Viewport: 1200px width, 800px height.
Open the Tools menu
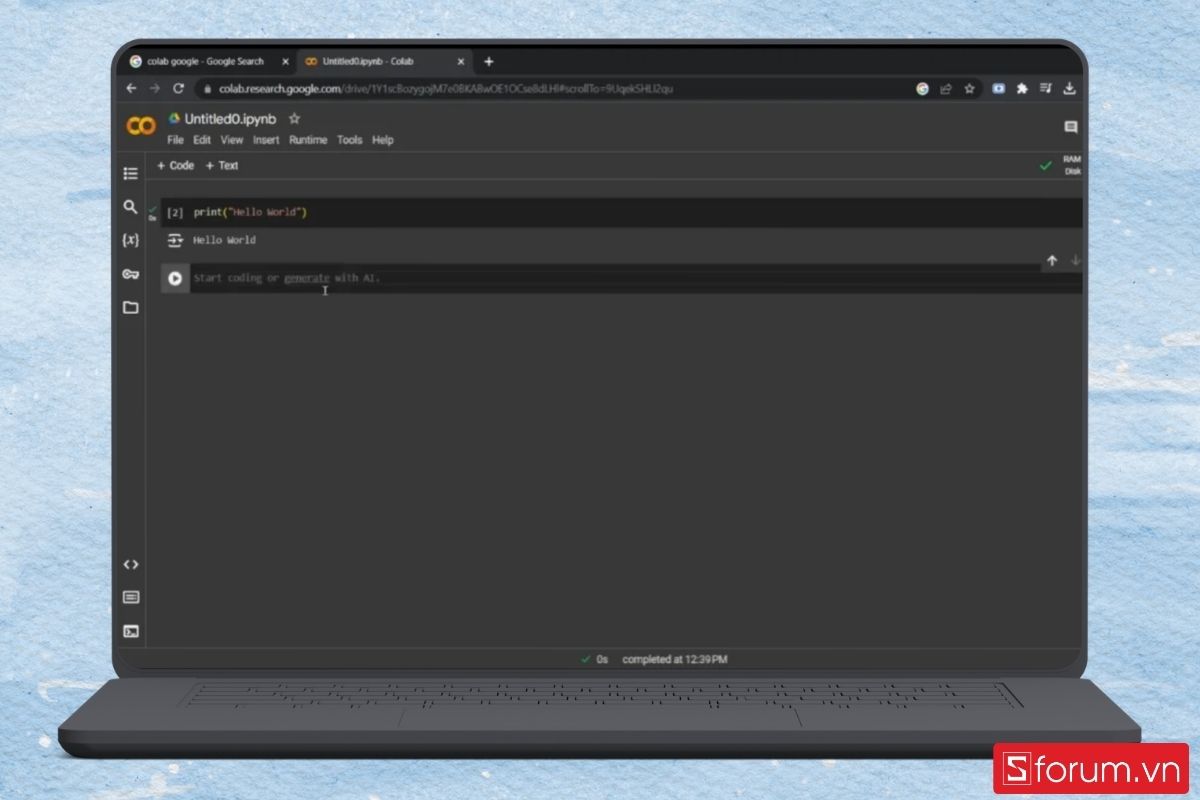tap(349, 140)
